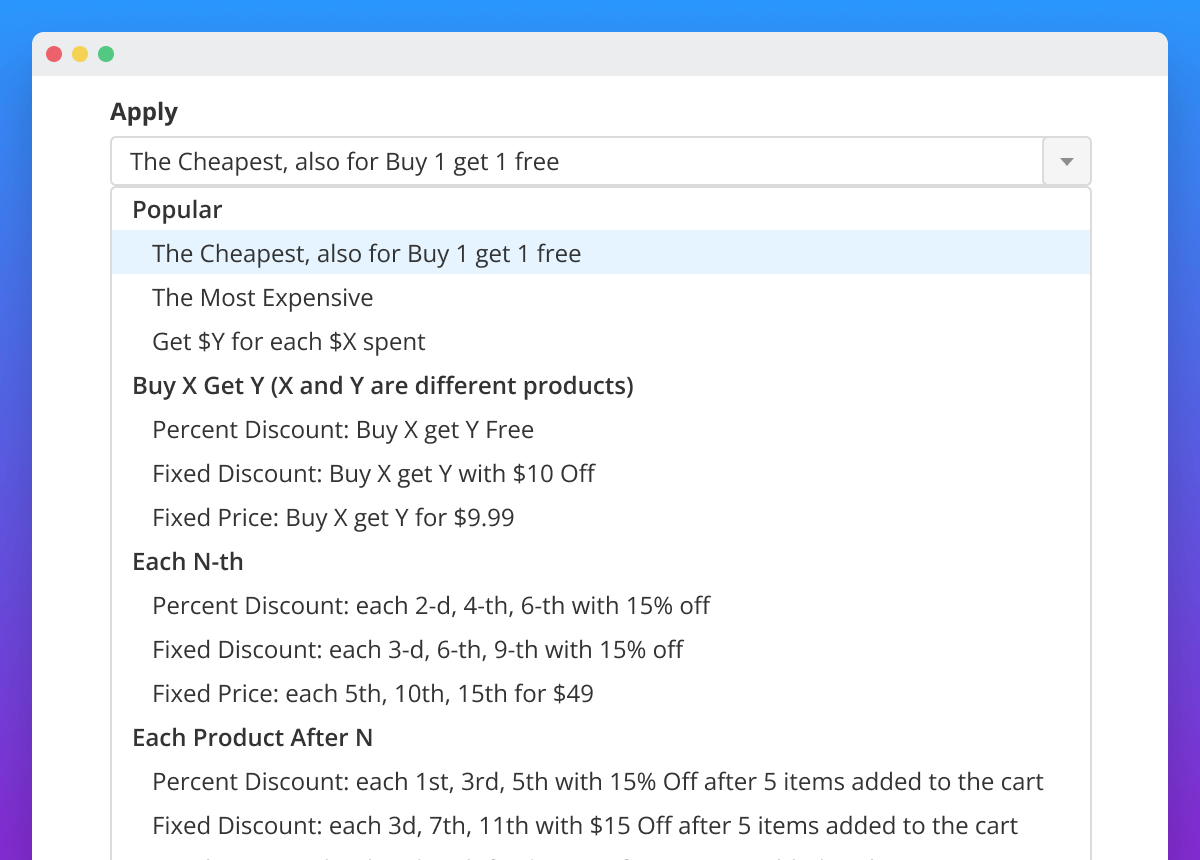1200x860 pixels.
Task: Choose Fixed Discount: Buy X get Y $10 Off
Action: [x=373, y=473]
